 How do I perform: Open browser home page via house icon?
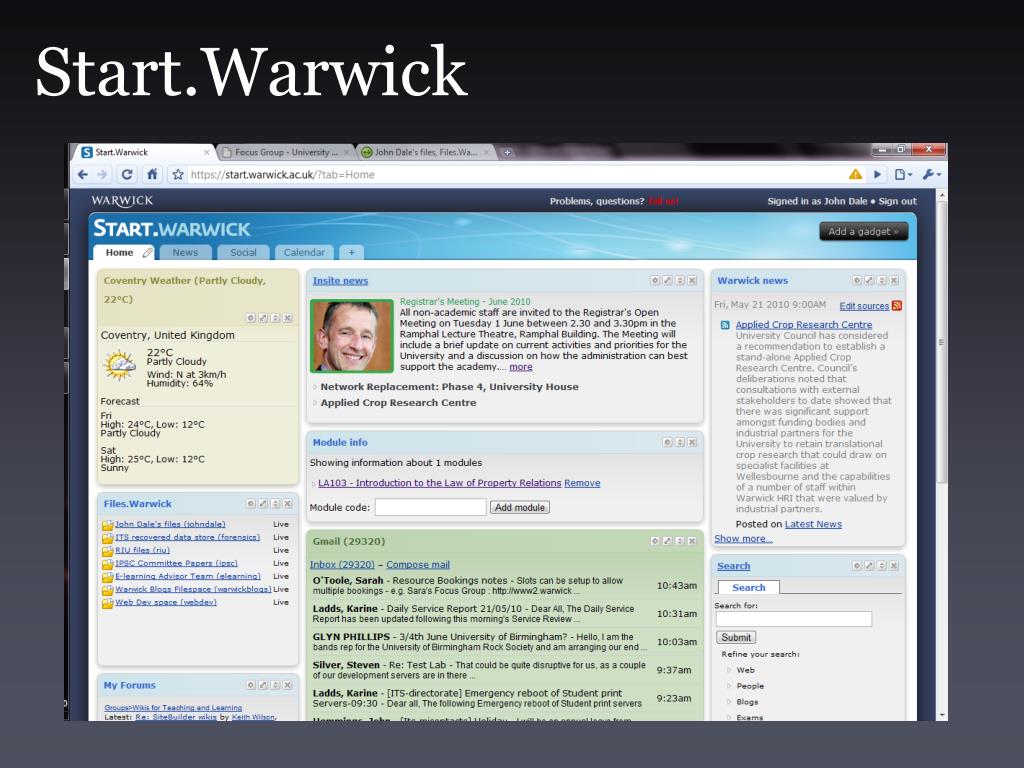[152, 174]
